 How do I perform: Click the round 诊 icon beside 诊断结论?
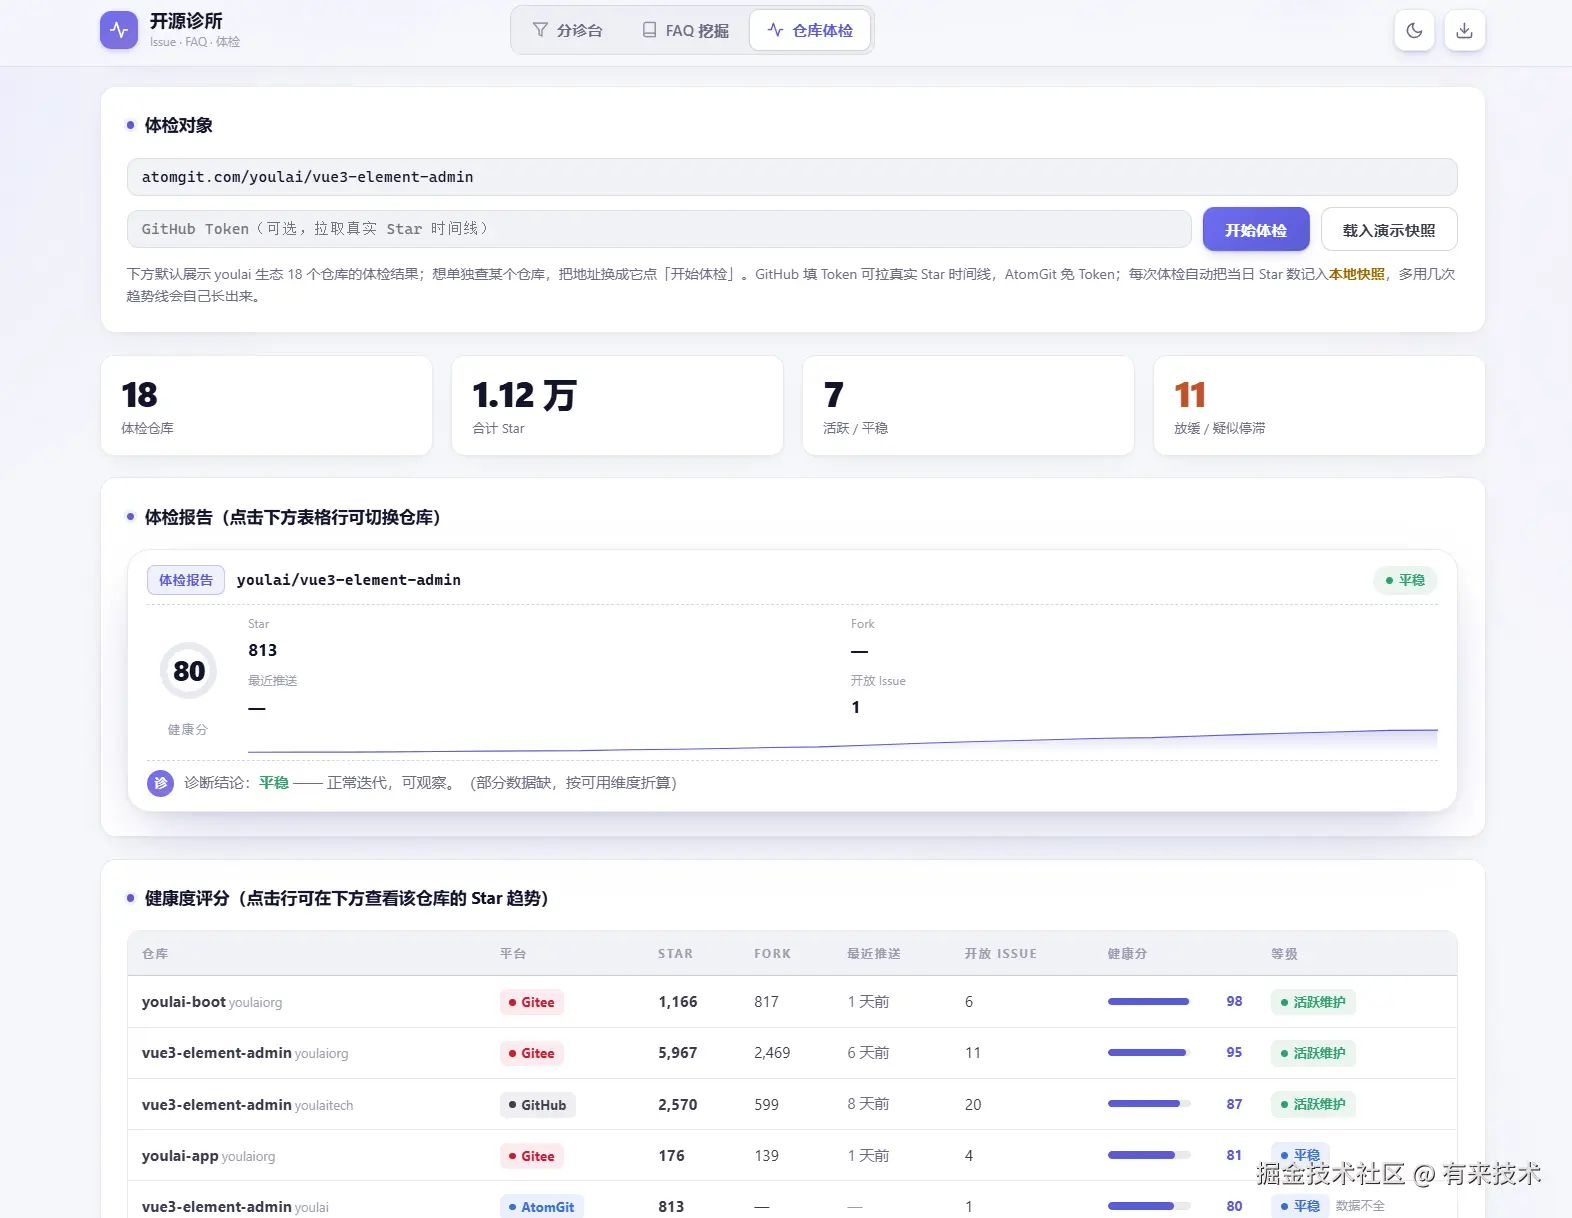click(x=160, y=783)
